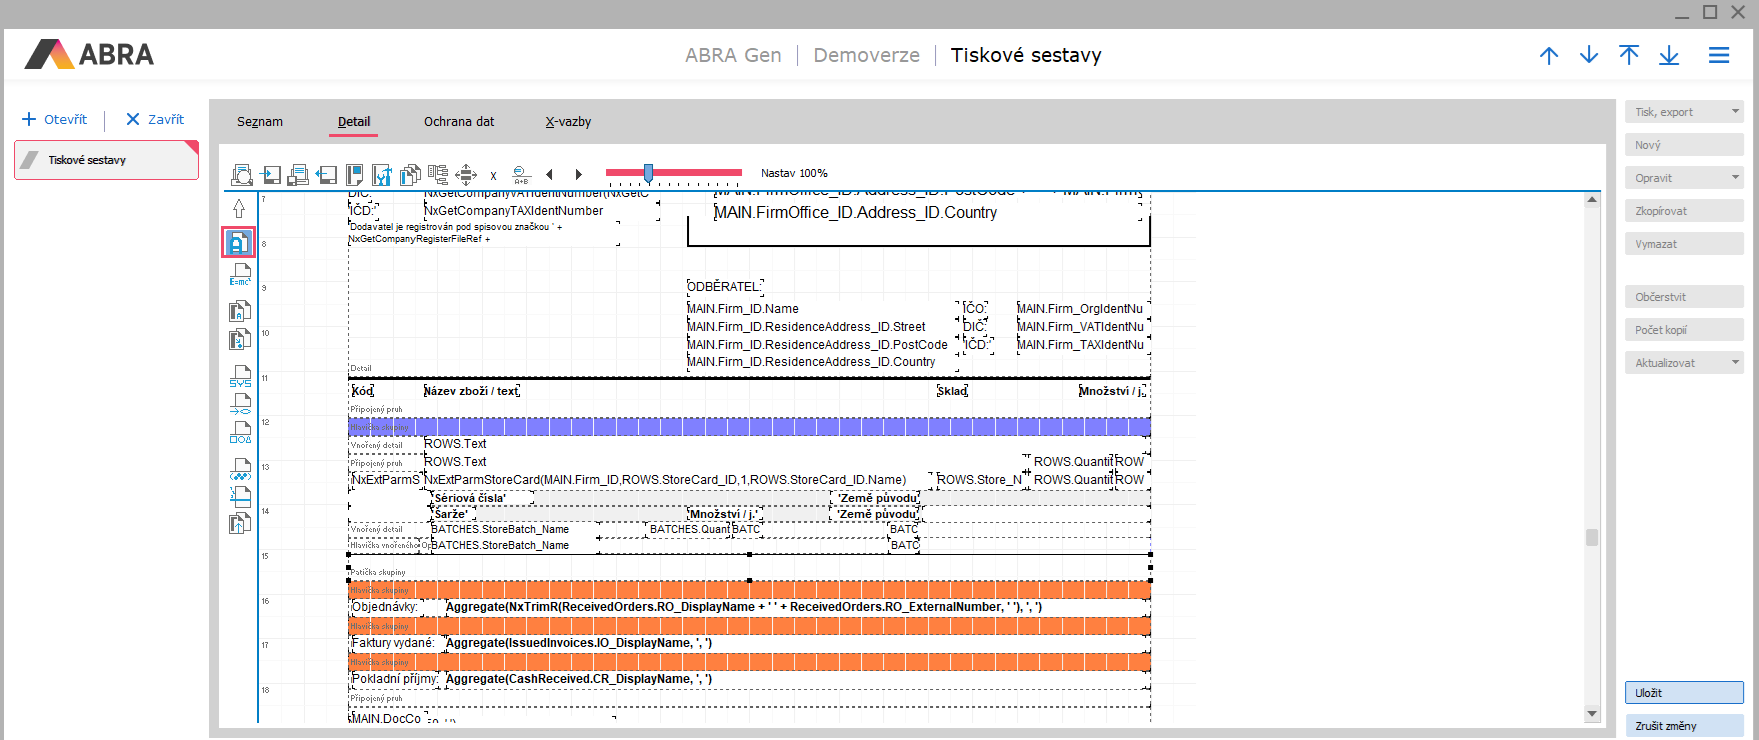
Task: Select the arrow pointer tool in side palette
Action: 239,208
